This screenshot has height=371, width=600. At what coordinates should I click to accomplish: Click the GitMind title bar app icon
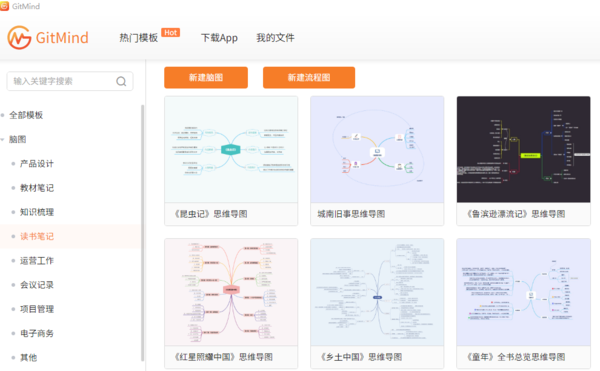4,6
